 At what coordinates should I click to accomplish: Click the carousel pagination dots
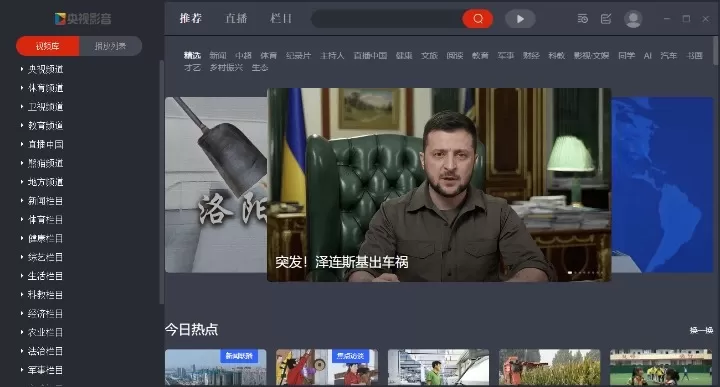pyautogui.click(x=585, y=273)
